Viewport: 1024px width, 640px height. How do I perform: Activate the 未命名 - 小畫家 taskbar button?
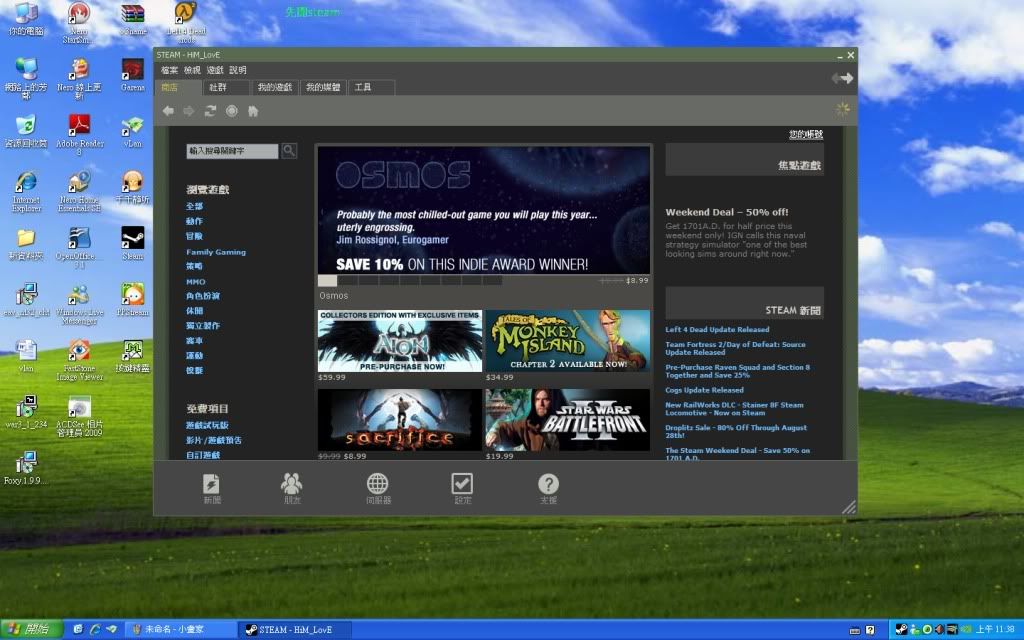pos(181,630)
